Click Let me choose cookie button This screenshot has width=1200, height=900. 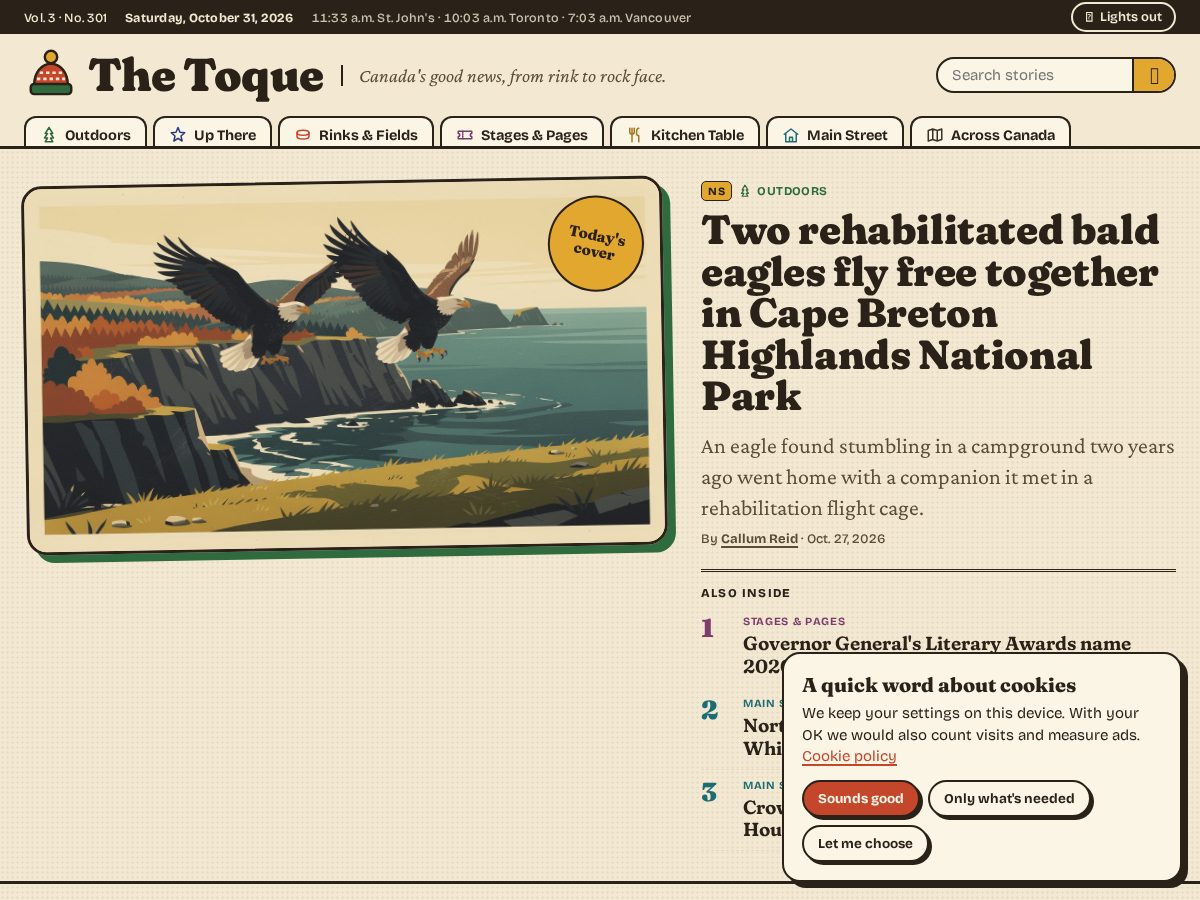865,843
